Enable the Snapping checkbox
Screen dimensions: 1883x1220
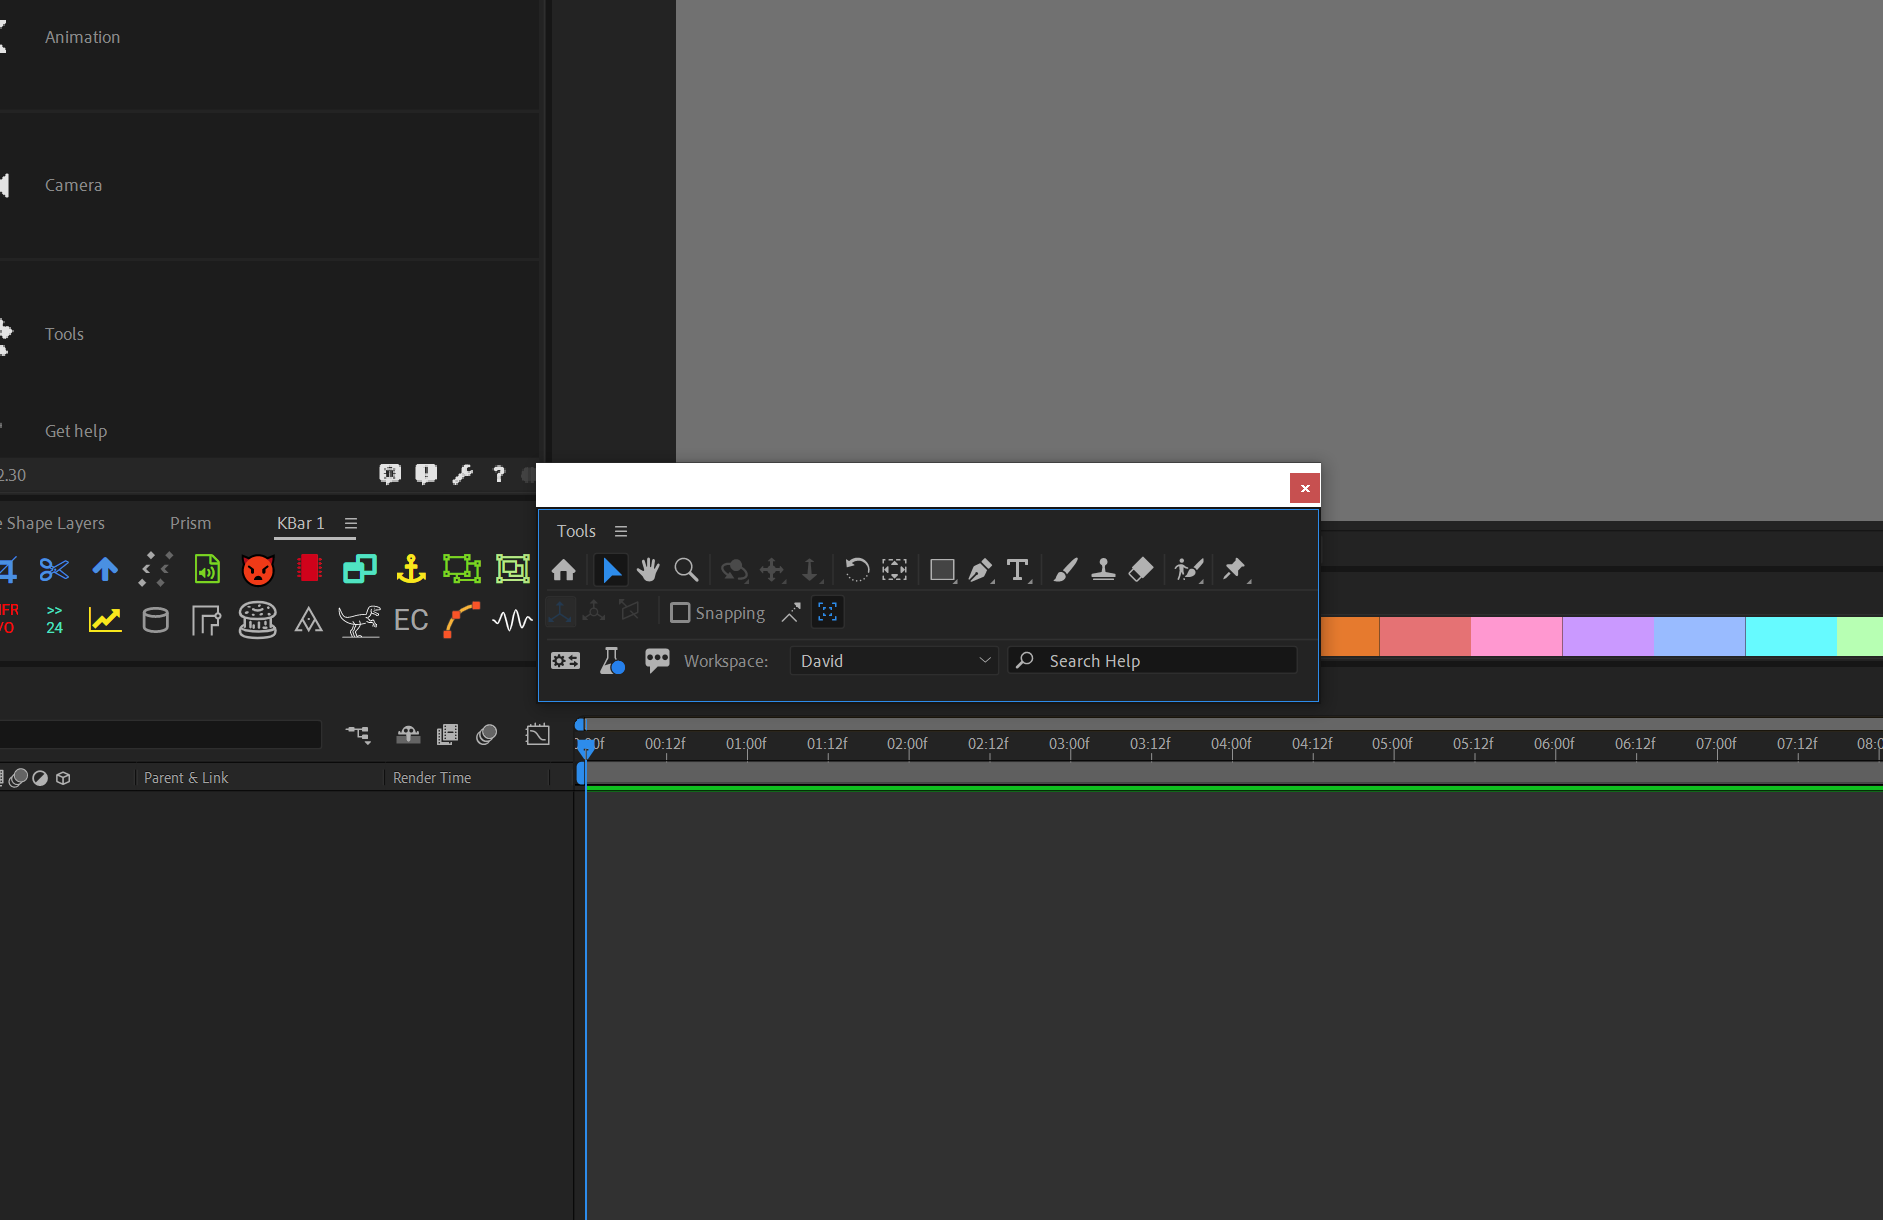click(681, 613)
